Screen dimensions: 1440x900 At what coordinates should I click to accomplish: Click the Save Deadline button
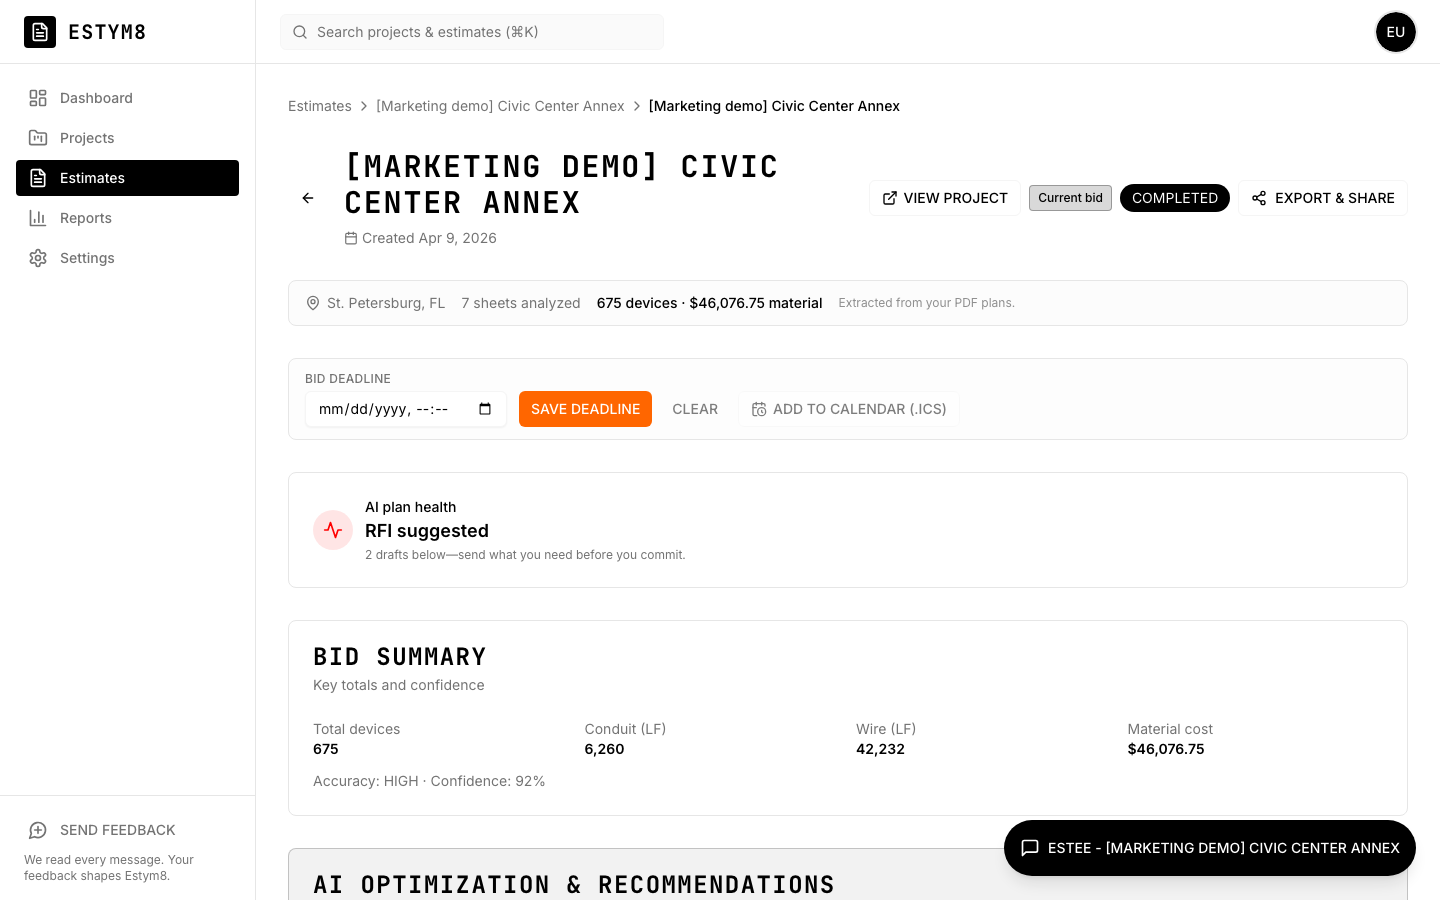click(x=585, y=409)
